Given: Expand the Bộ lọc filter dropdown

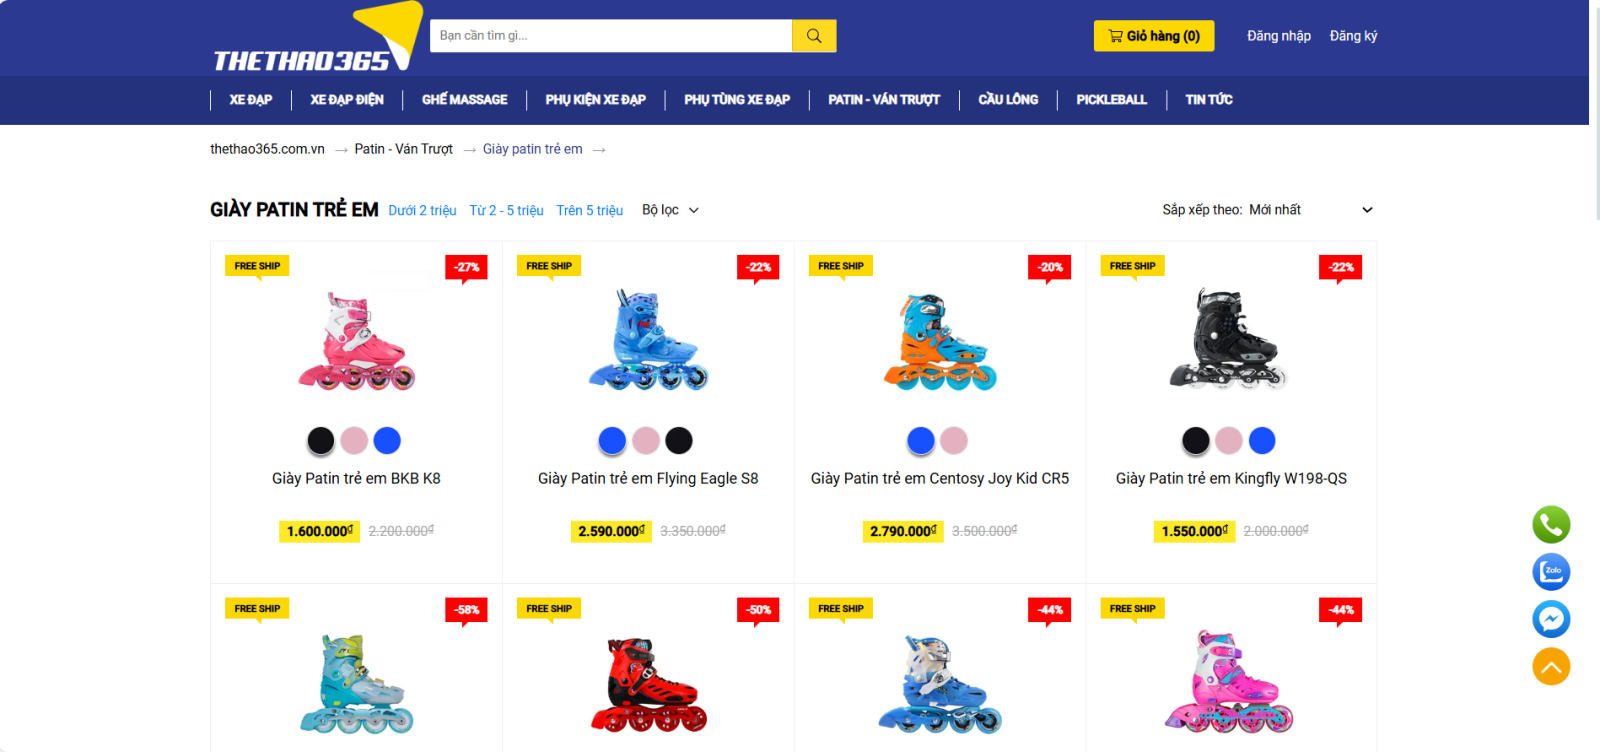Looking at the screenshot, I should (670, 210).
